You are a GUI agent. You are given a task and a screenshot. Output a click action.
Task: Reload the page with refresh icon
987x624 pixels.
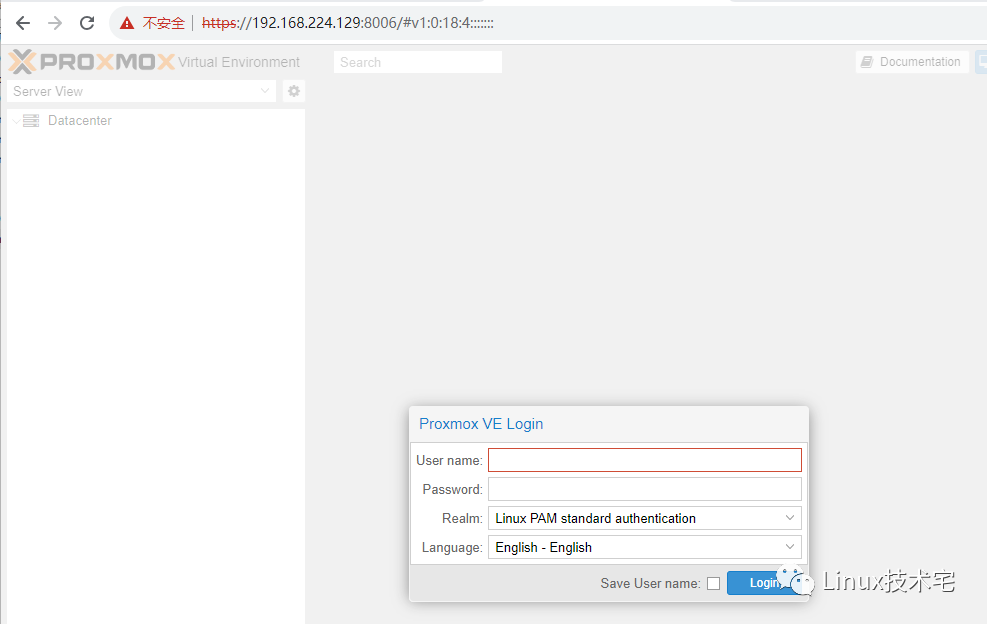click(x=87, y=23)
